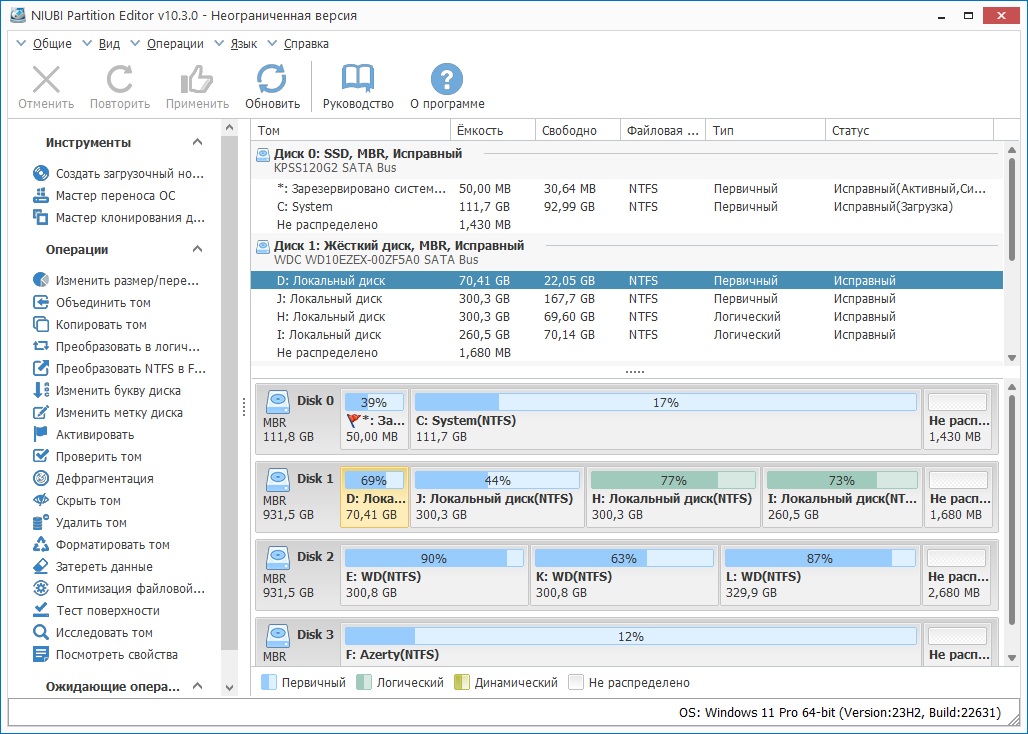
Task: Open the Руководство manual icon
Action: tap(358, 87)
